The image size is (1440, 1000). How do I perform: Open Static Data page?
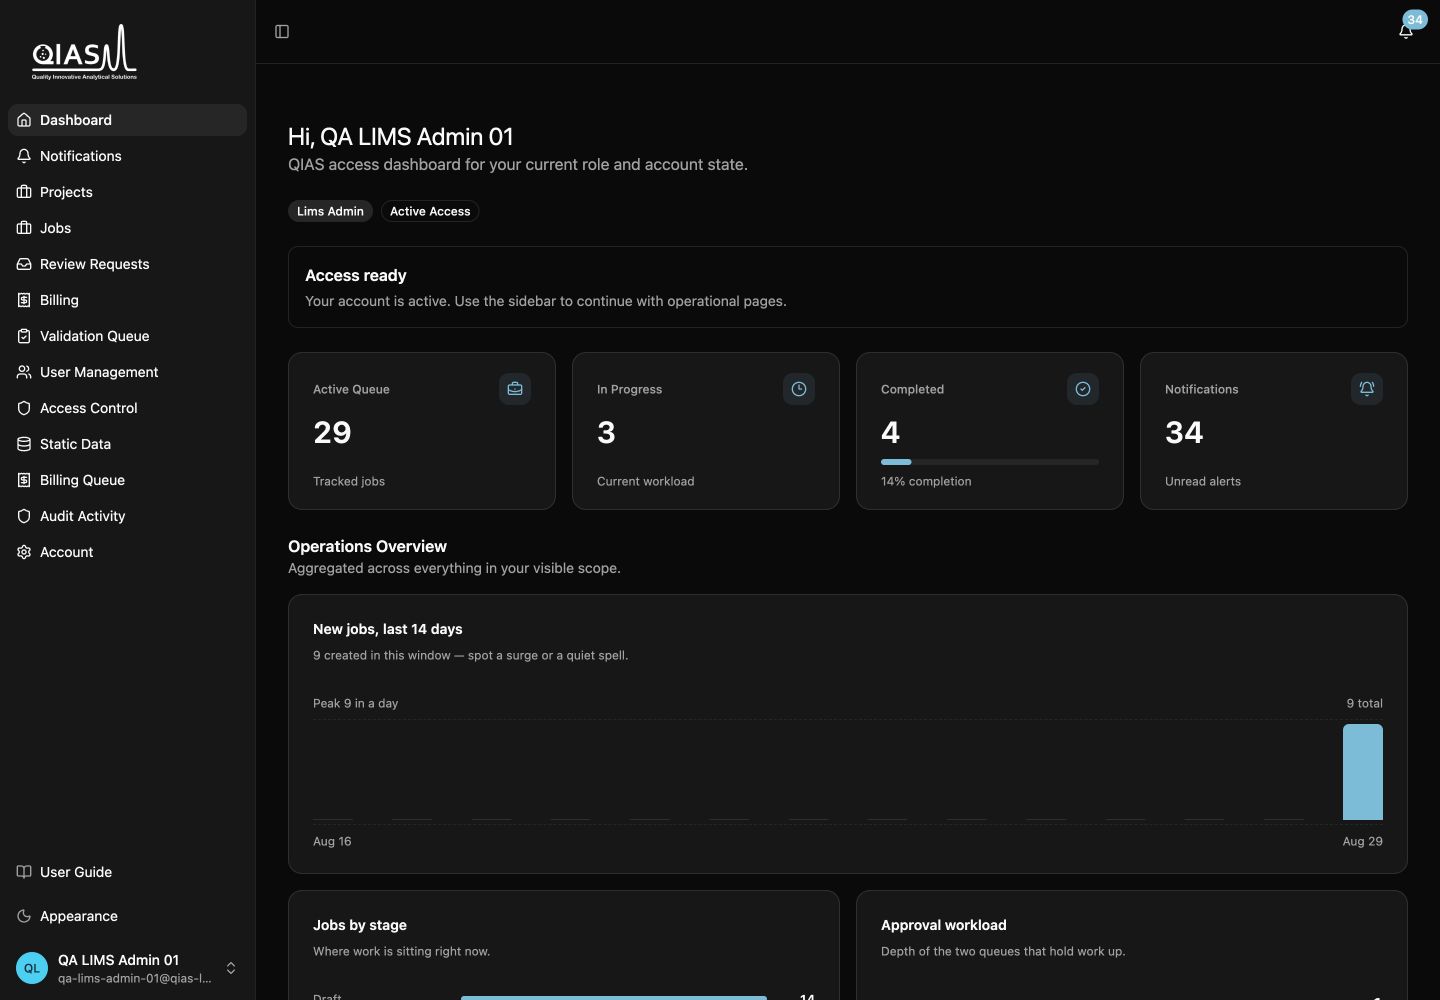(x=127, y=444)
